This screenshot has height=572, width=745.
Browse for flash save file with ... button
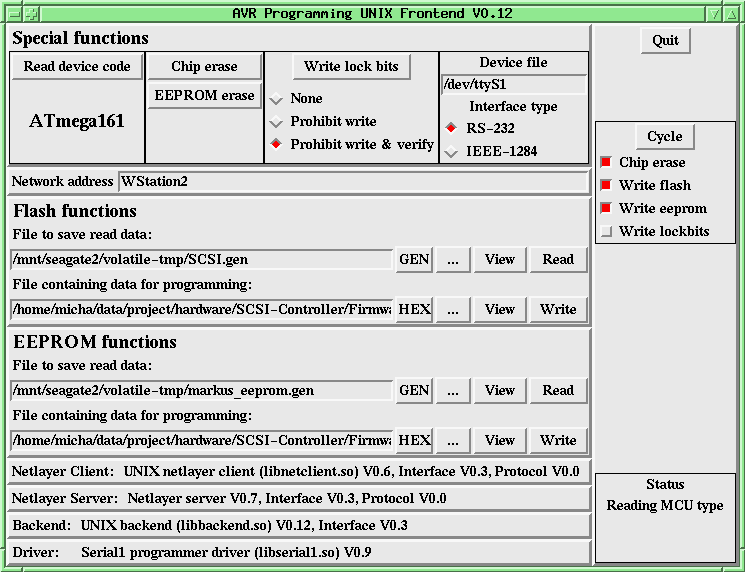(x=453, y=259)
